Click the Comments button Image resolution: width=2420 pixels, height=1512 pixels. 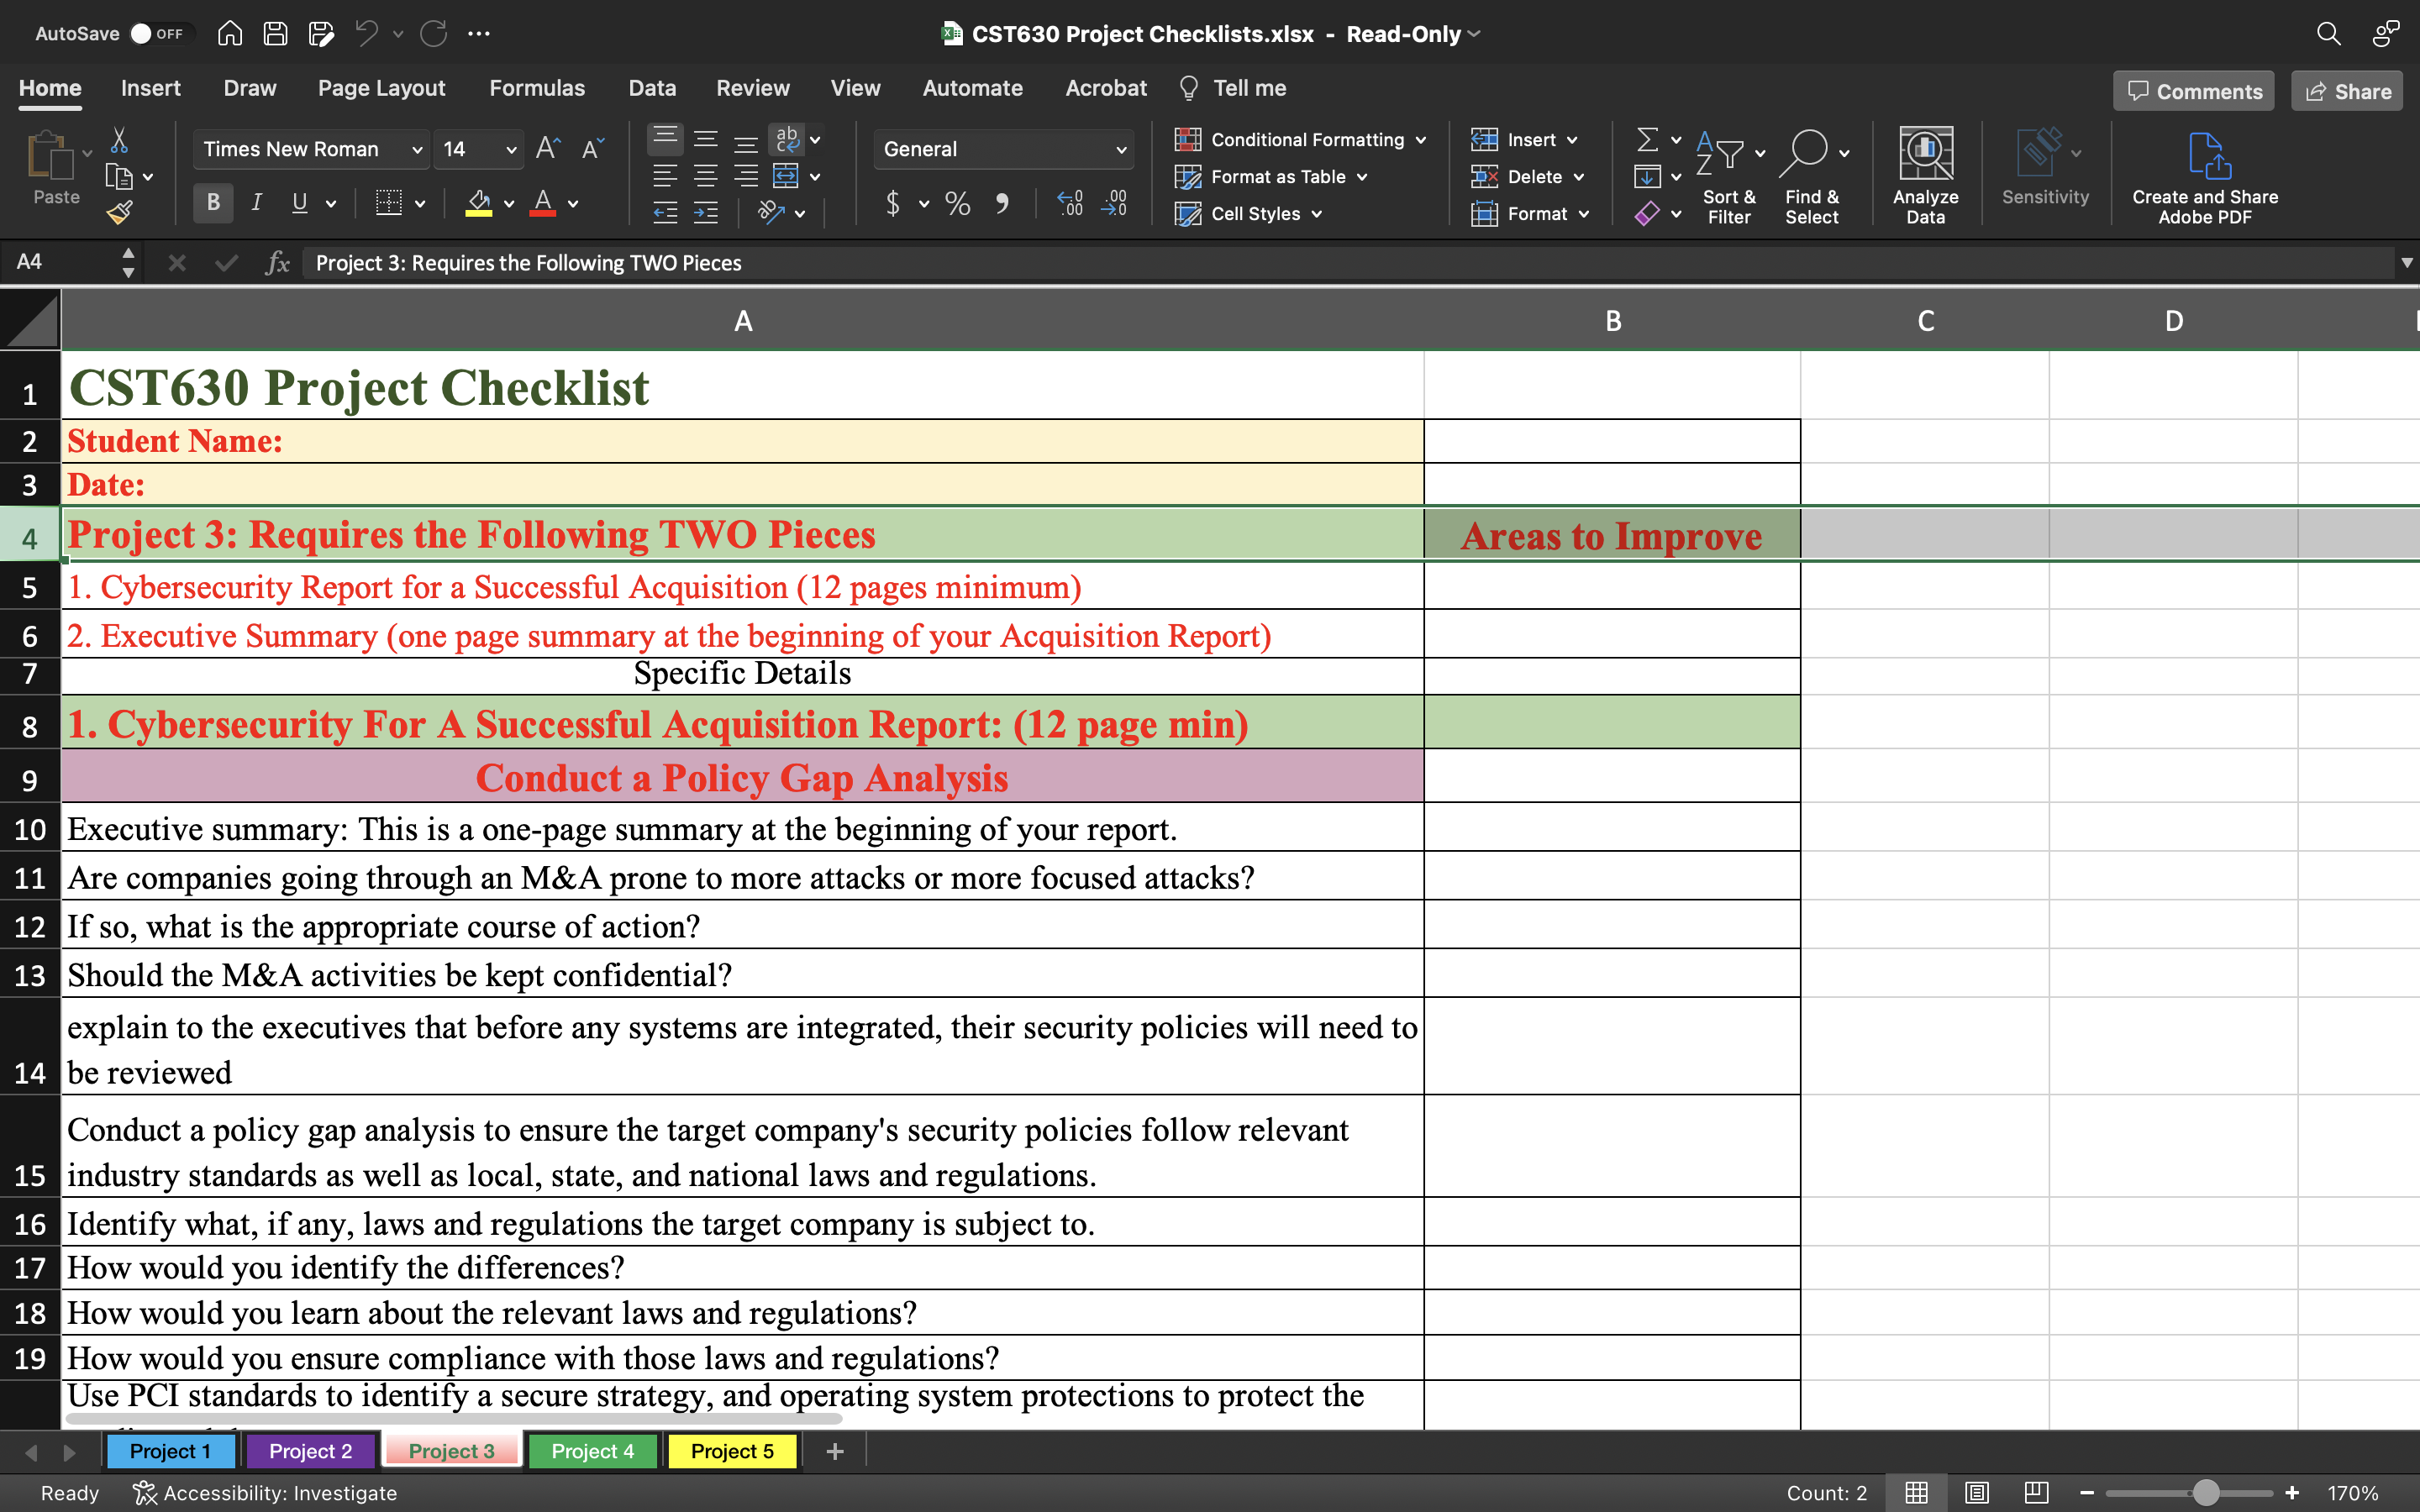[x=2194, y=91]
